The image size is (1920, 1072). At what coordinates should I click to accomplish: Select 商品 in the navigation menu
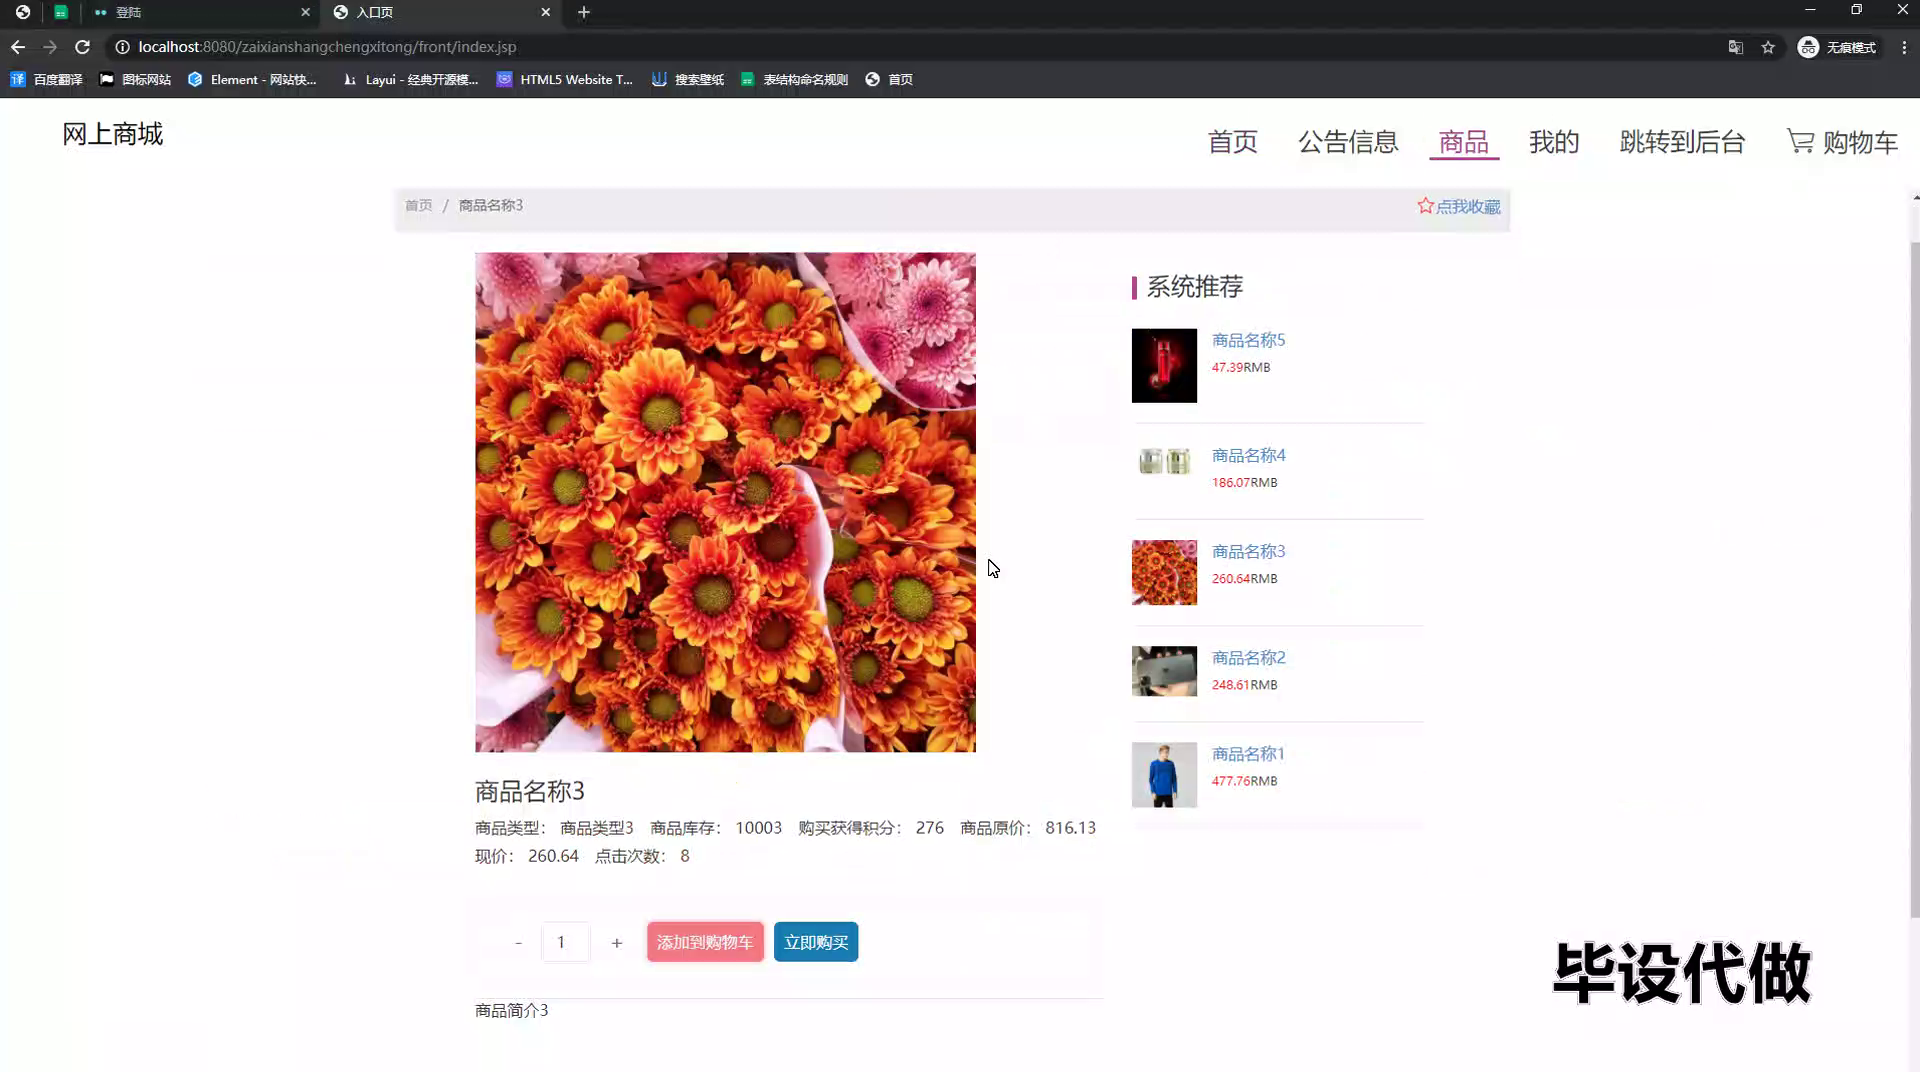[x=1464, y=142]
